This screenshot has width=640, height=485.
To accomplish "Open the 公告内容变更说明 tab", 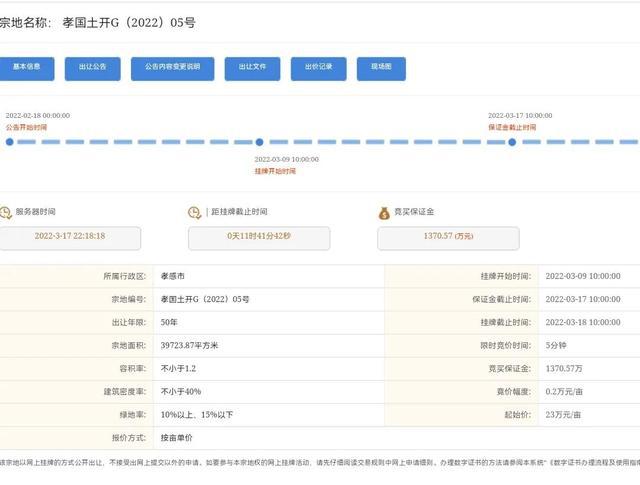I will [x=172, y=67].
